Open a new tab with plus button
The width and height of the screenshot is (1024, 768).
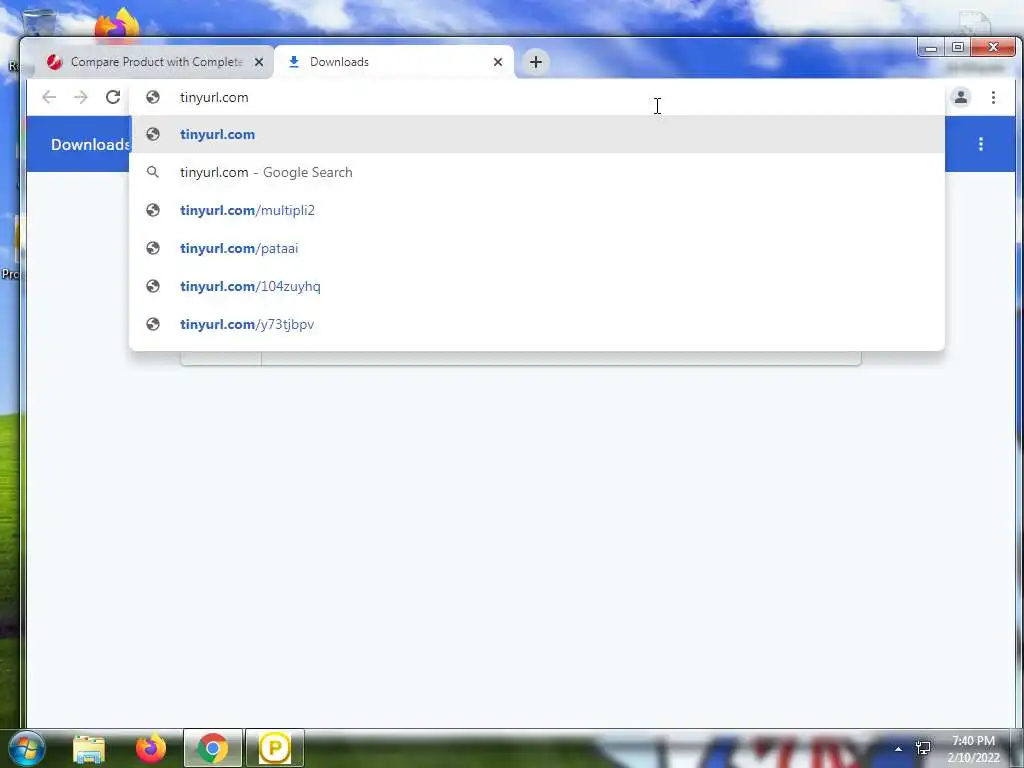point(536,62)
